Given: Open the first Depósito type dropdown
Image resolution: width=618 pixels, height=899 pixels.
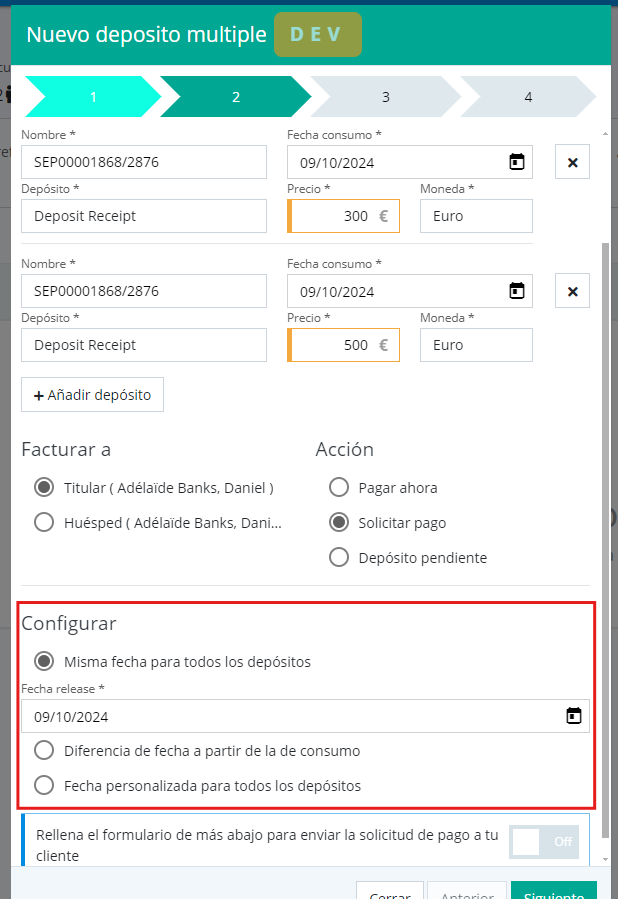Looking at the screenshot, I should click(144, 216).
